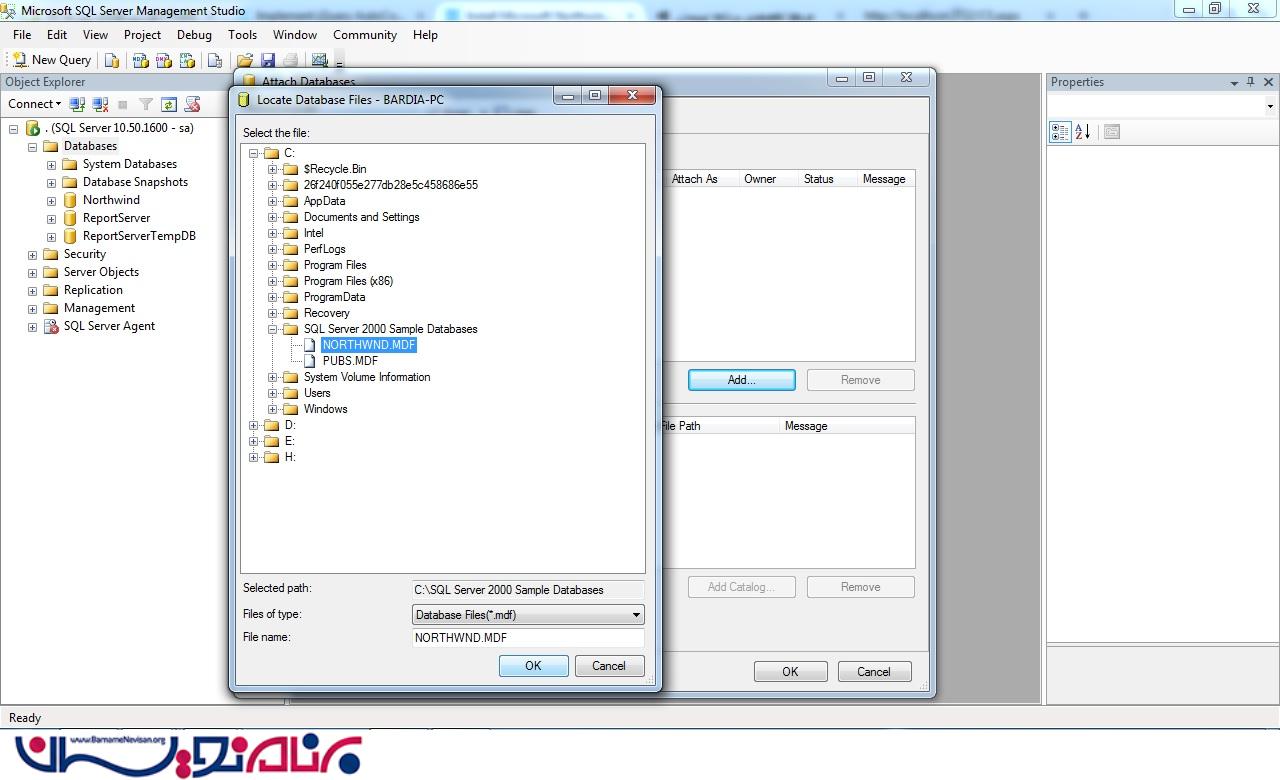Click the Add... button in Attach Databases
This screenshot has width=1280, height=780.
[741, 380]
